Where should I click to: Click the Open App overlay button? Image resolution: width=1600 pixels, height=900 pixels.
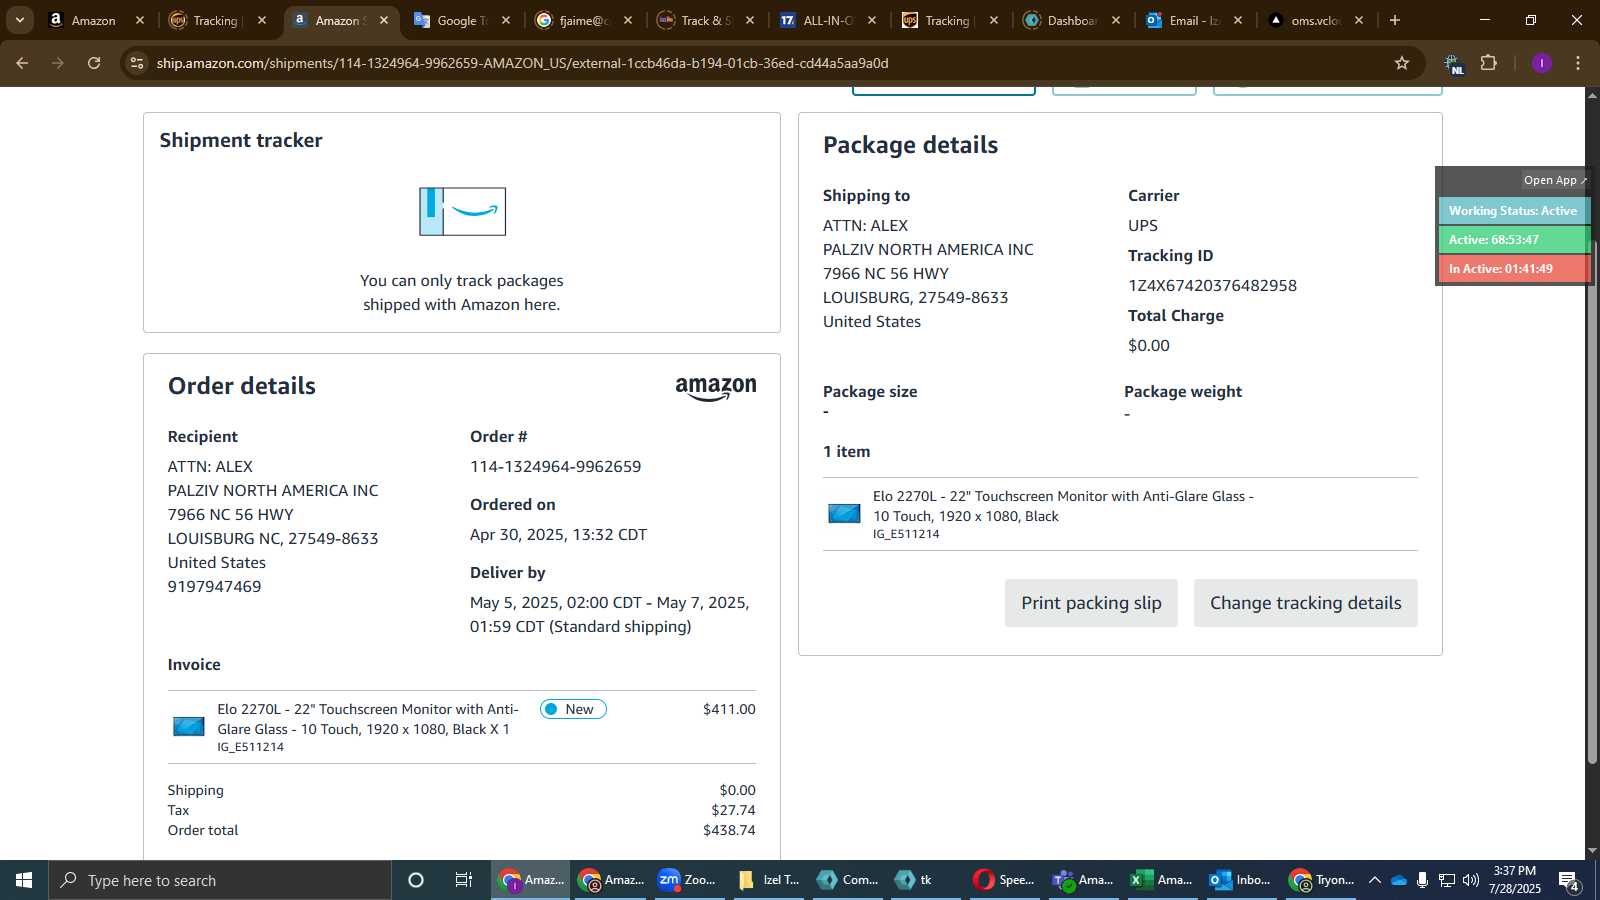point(1554,180)
